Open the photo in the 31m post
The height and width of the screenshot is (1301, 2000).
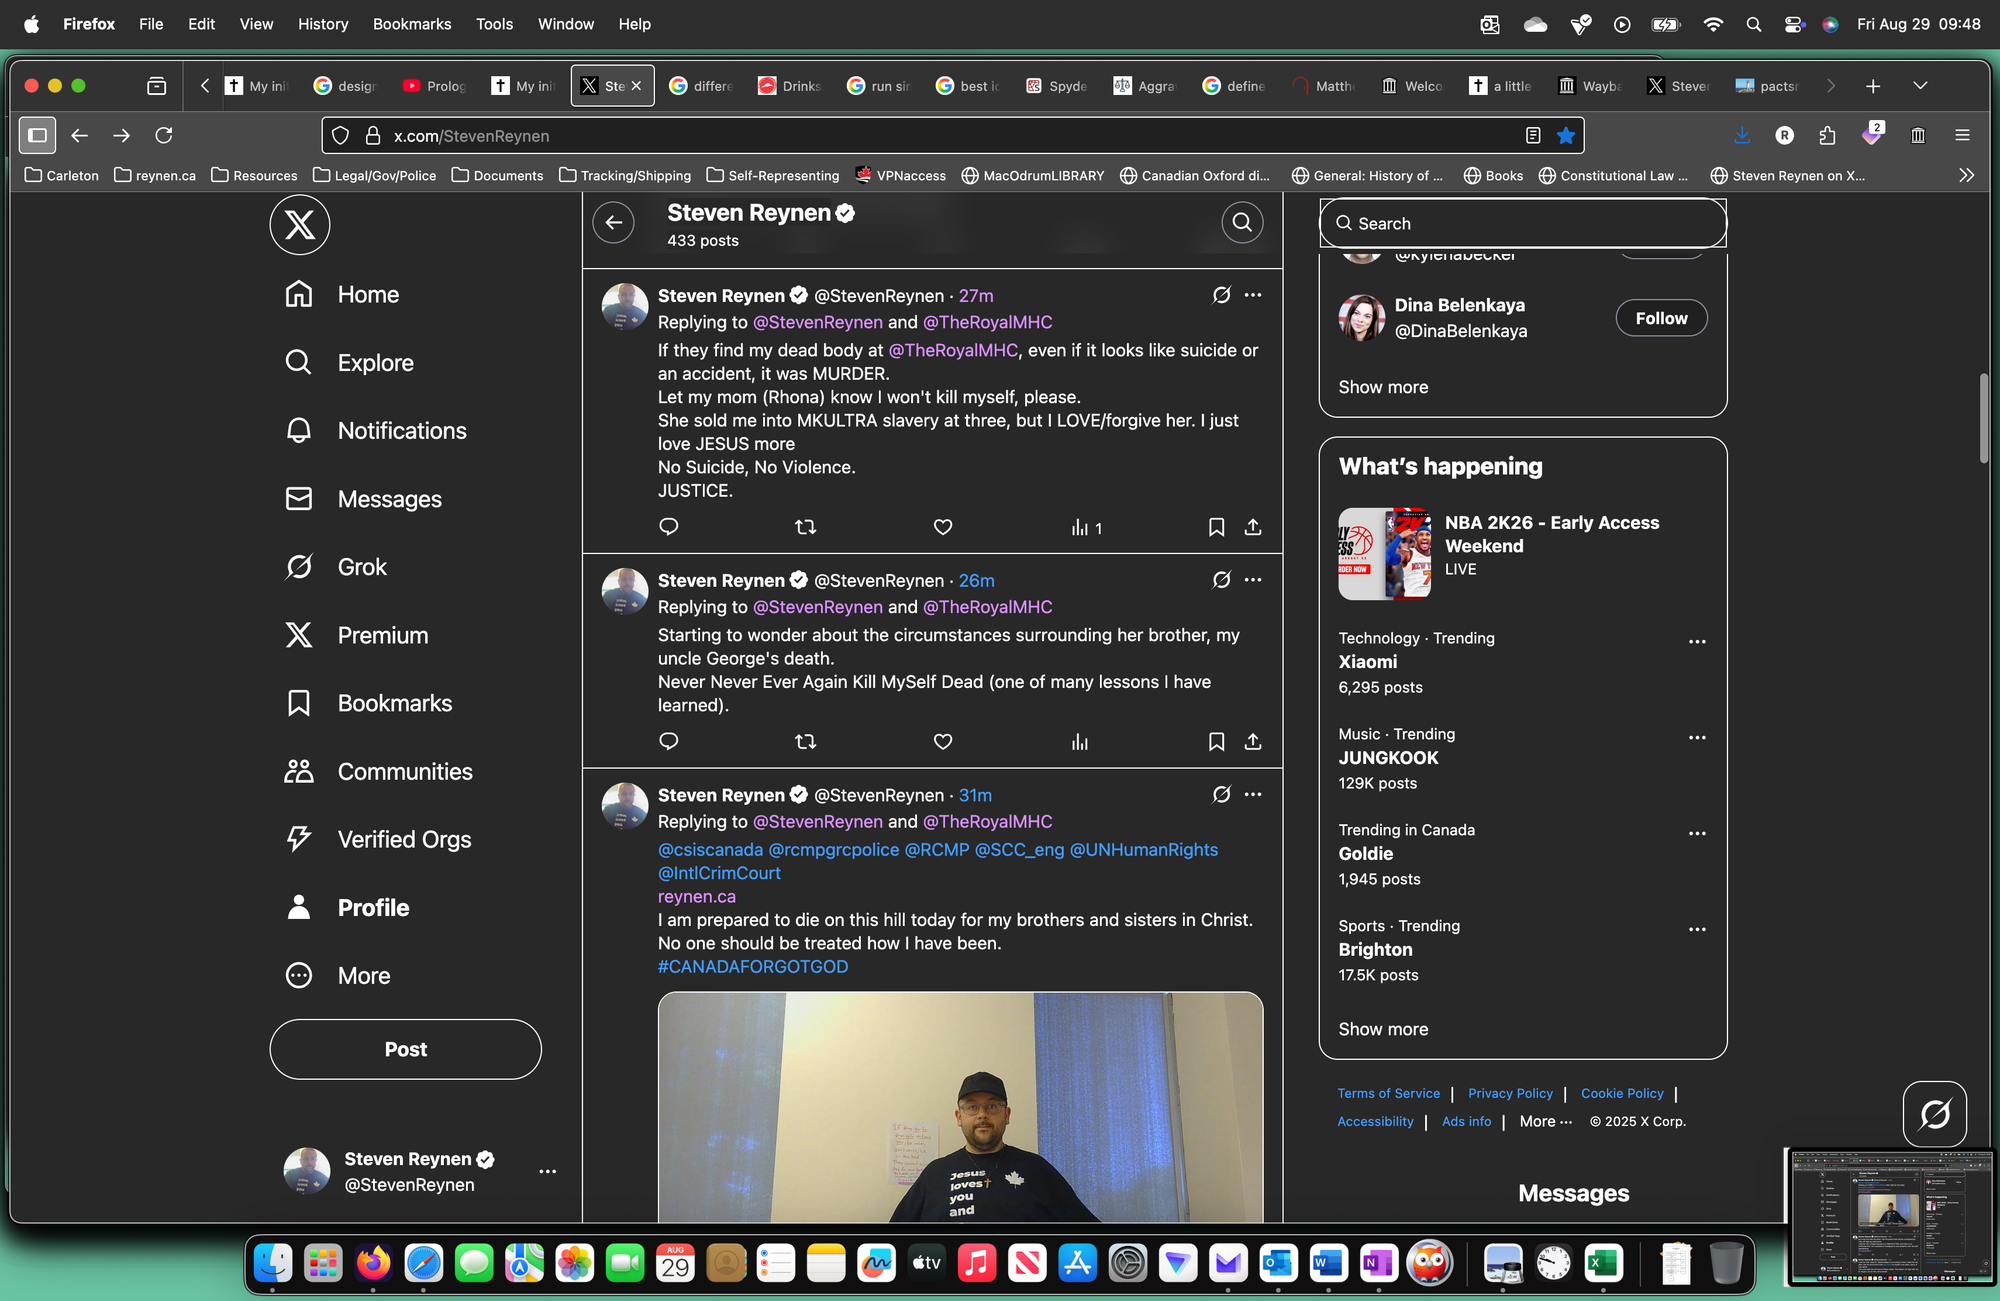pyautogui.click(x=960, y=1107)
